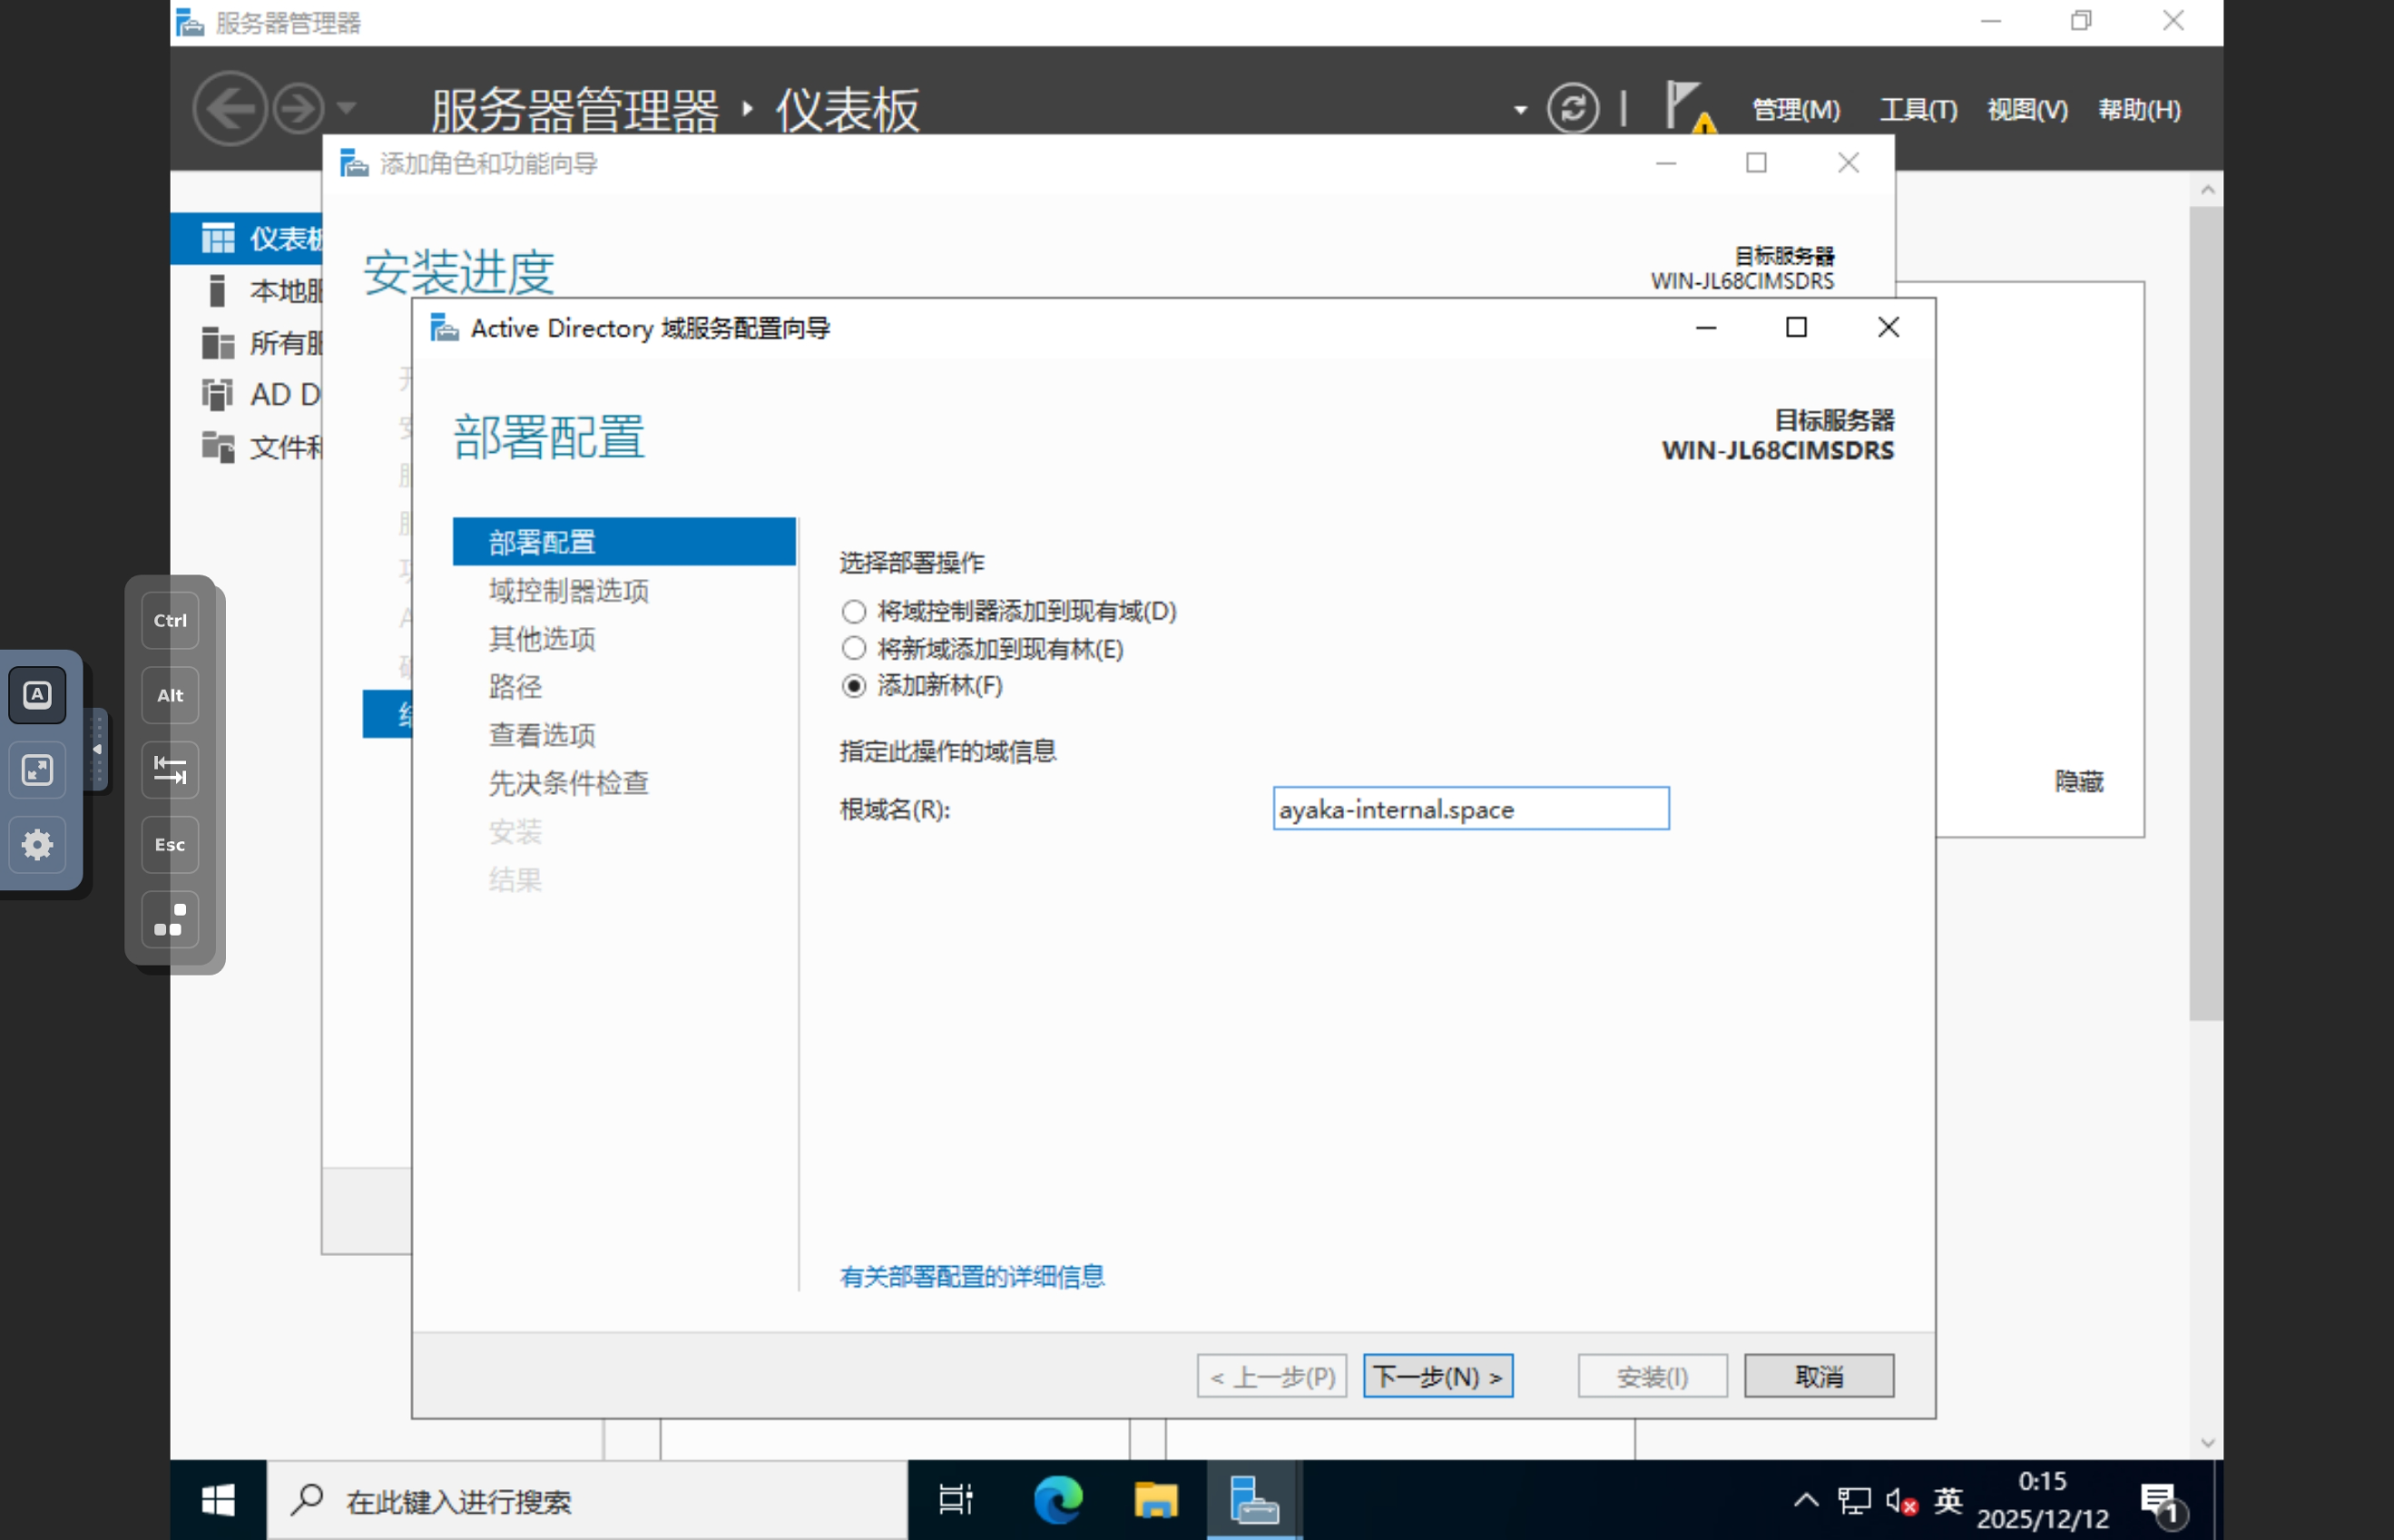Open the 工具(T) menu
This screenshot has width=2394, height=1540.
coord(1918,109)
